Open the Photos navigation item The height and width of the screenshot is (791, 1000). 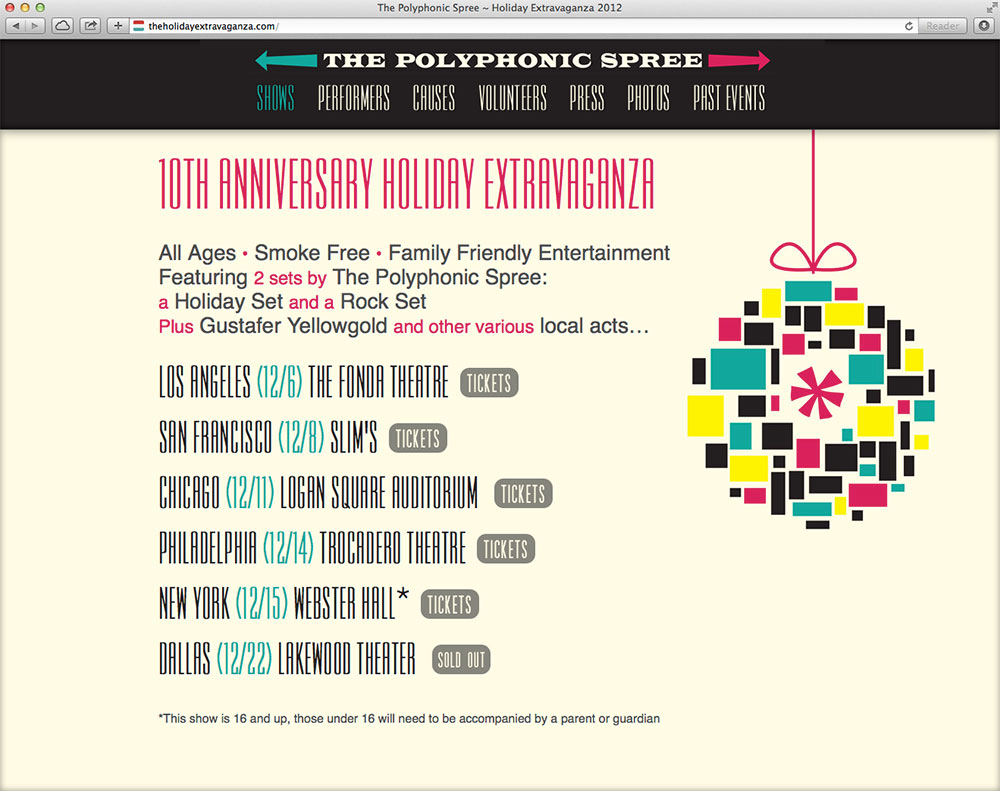pyautogui.click(x=648, y=98)
